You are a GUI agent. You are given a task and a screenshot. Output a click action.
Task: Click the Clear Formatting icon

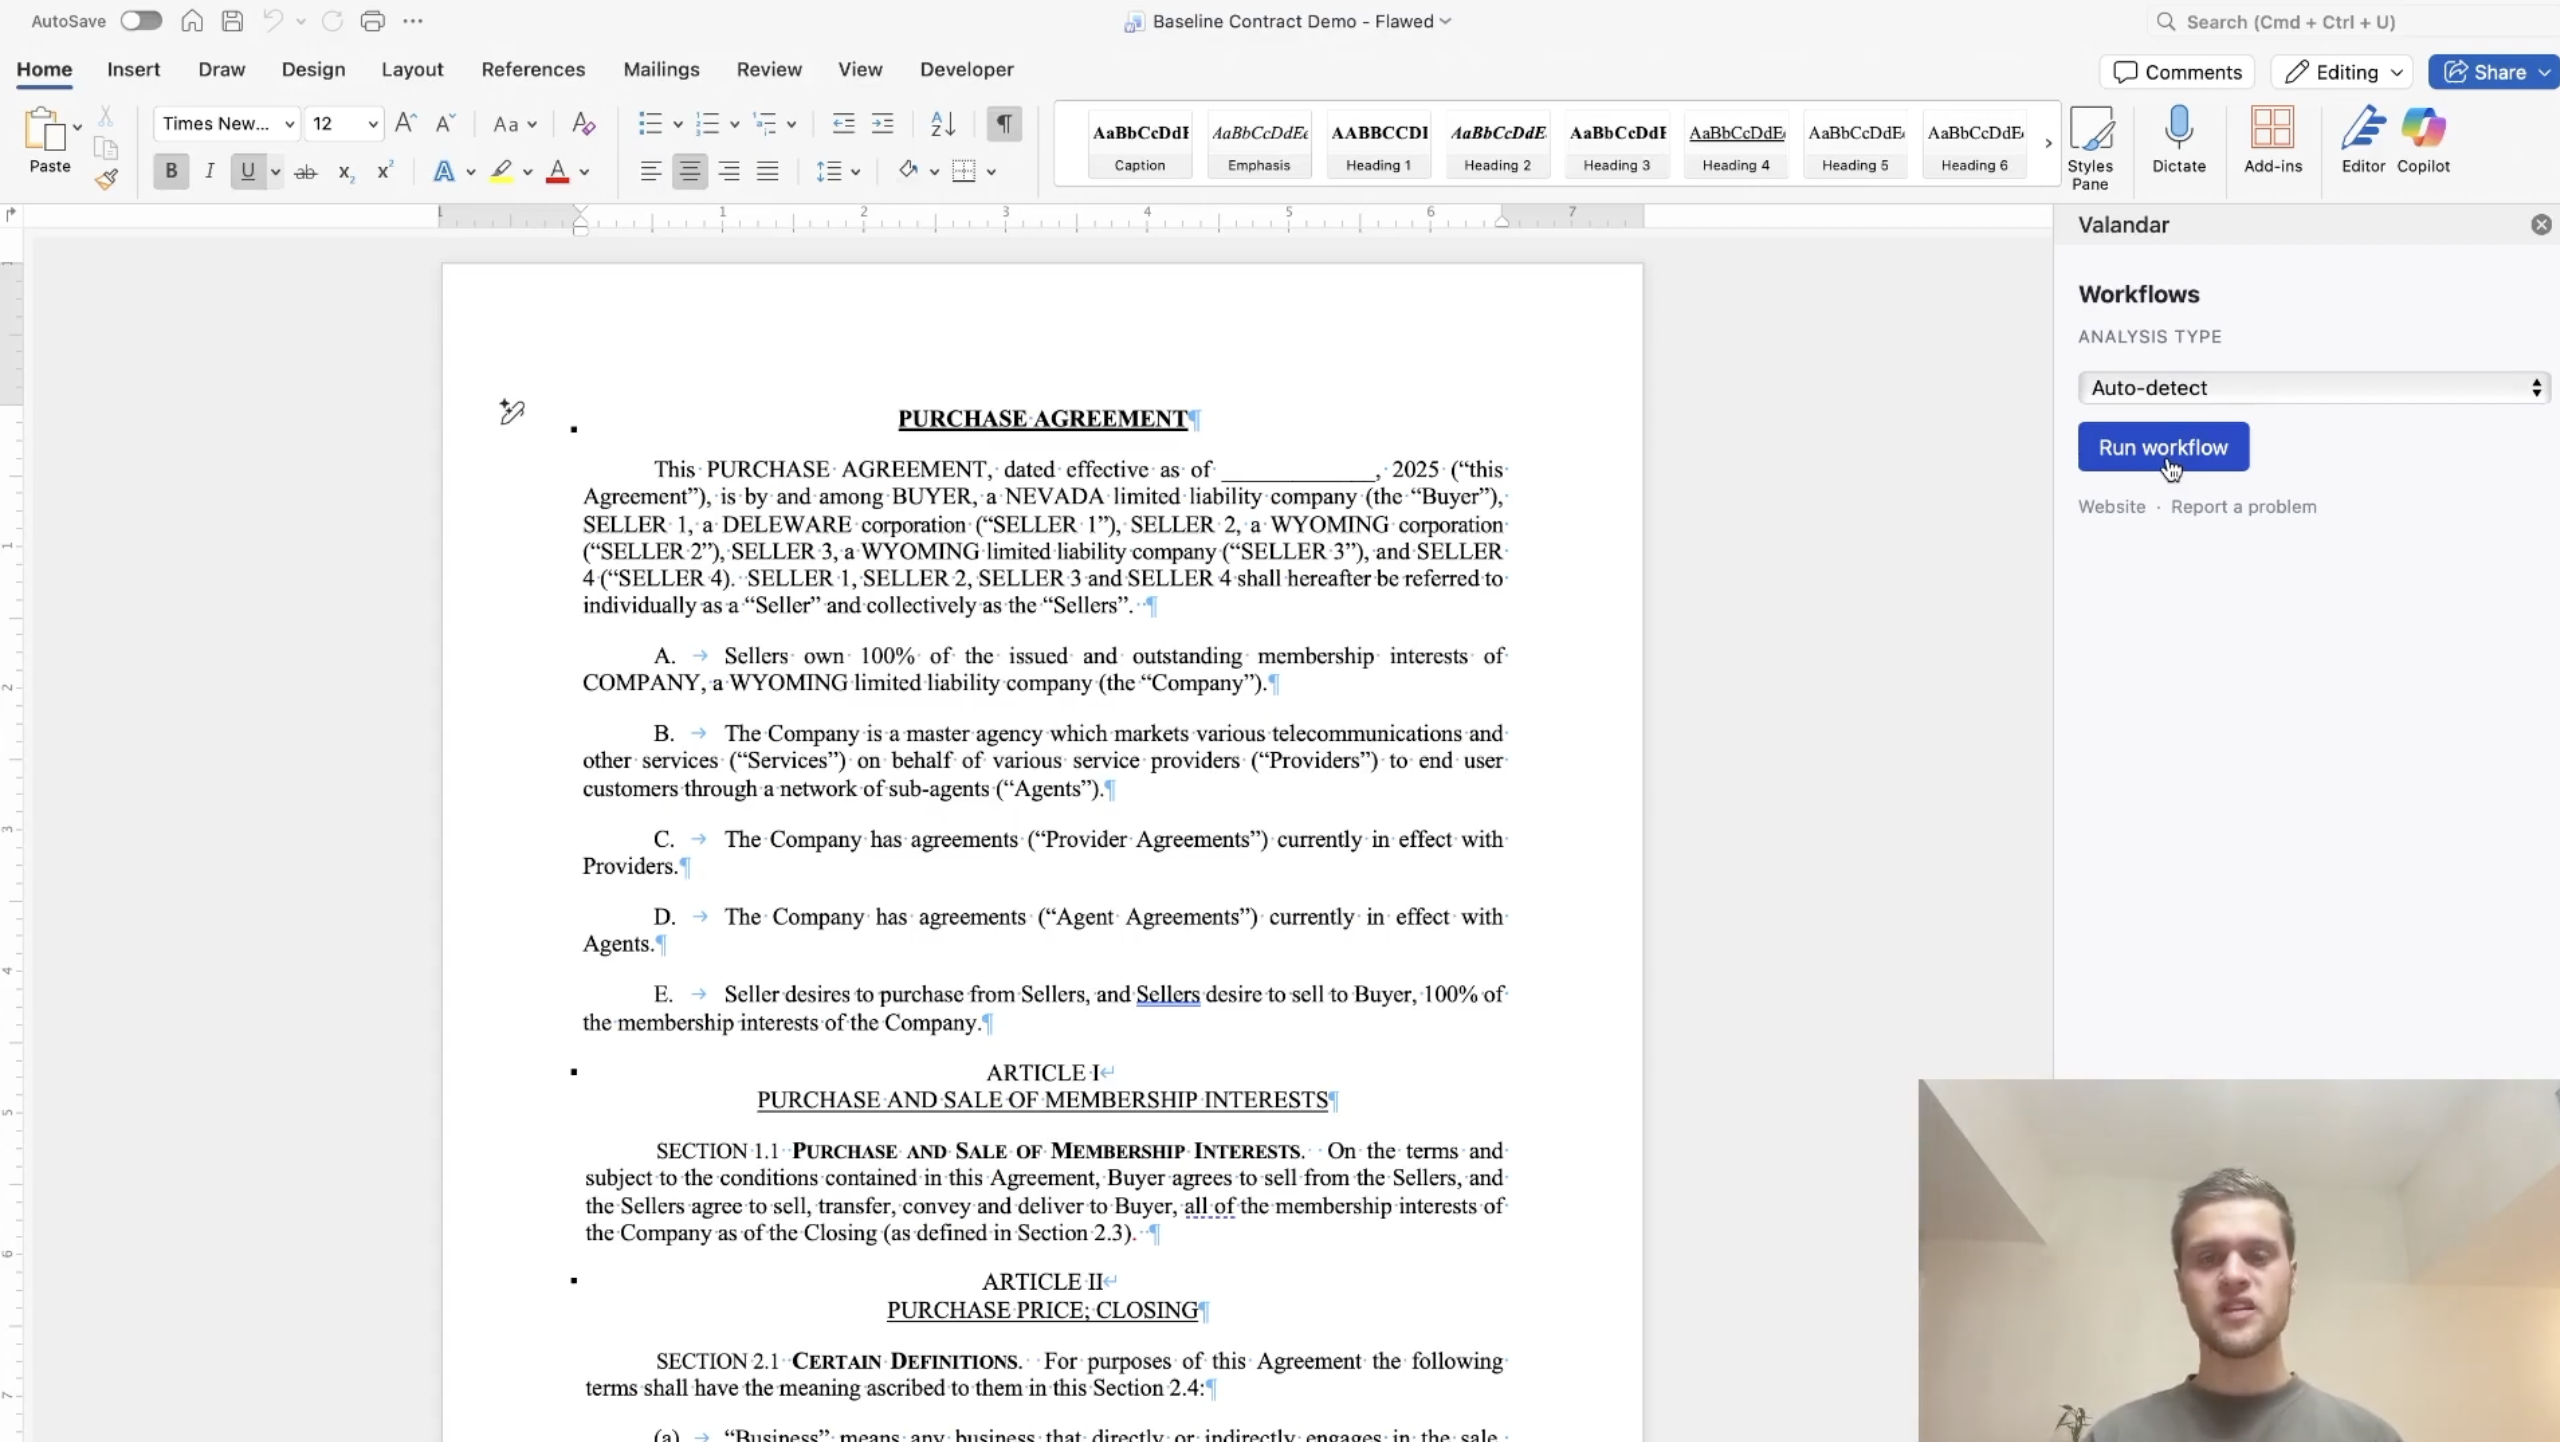coord(583,124)
